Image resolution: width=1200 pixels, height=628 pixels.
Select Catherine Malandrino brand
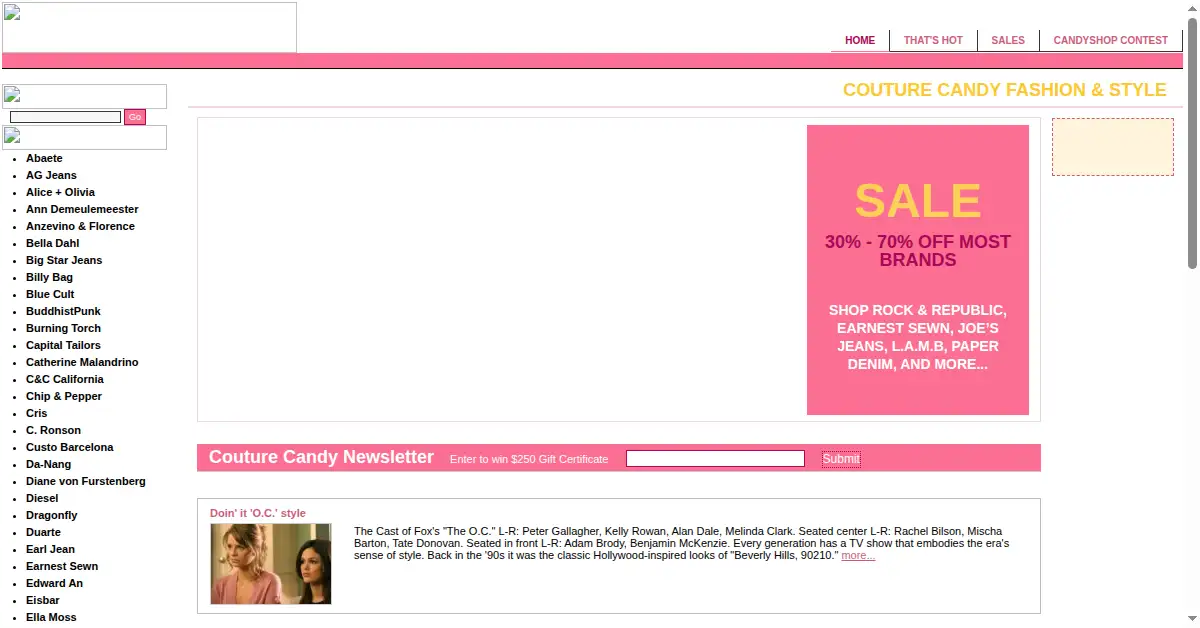point(82,362)
